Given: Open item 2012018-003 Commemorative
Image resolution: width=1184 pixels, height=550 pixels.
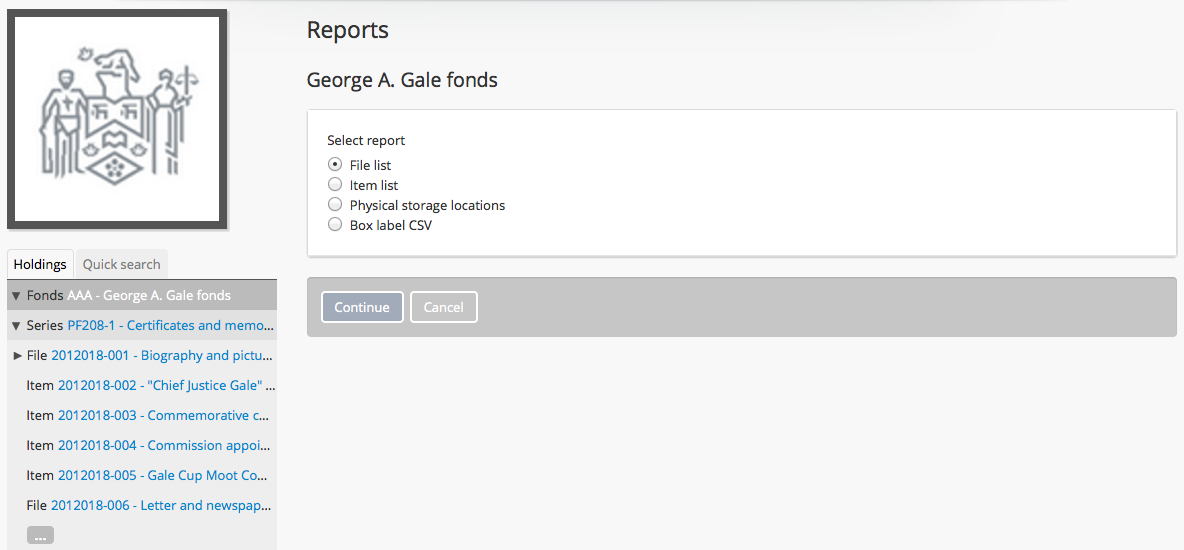Looking at the screenshot, I should click(x=163, y=415).
